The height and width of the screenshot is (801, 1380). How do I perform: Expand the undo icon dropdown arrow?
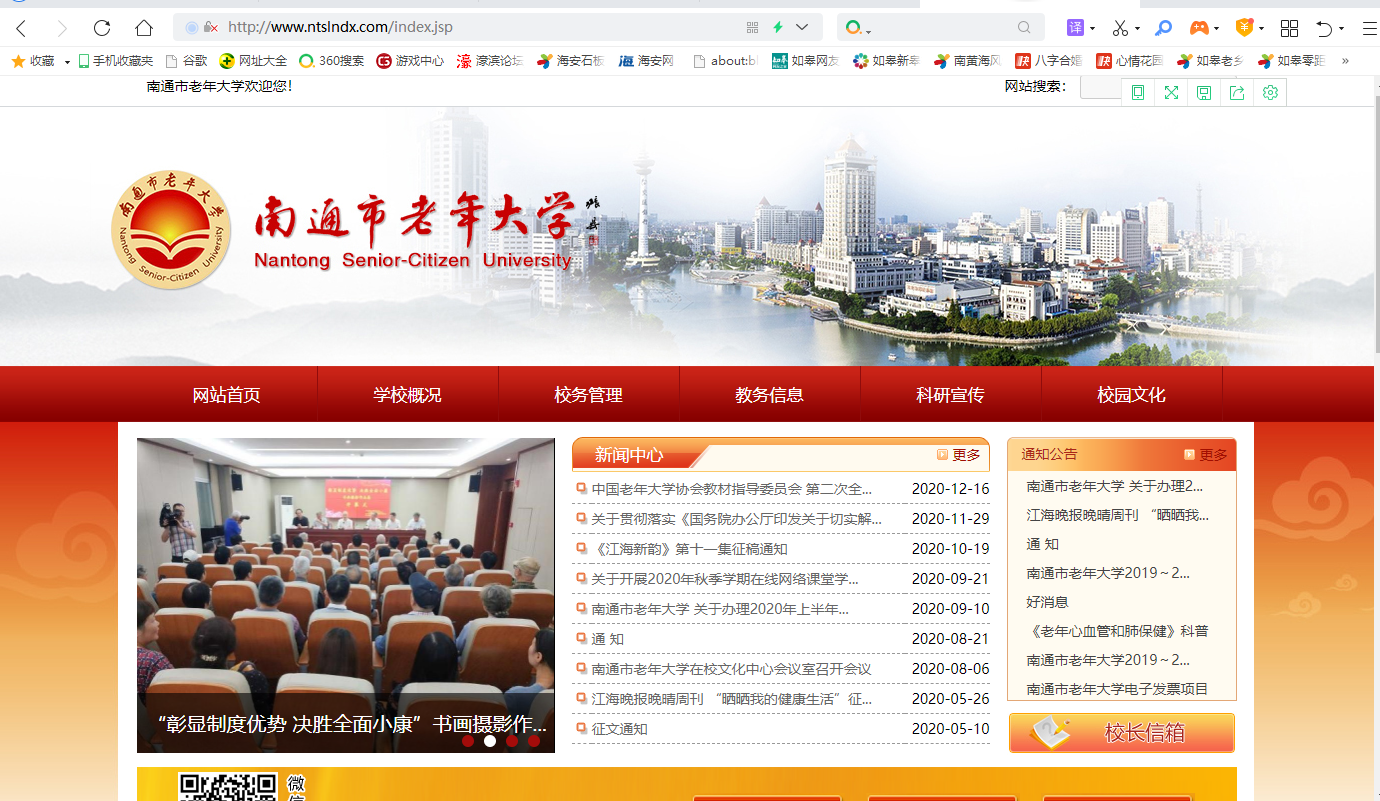[x=1341, y=28]
